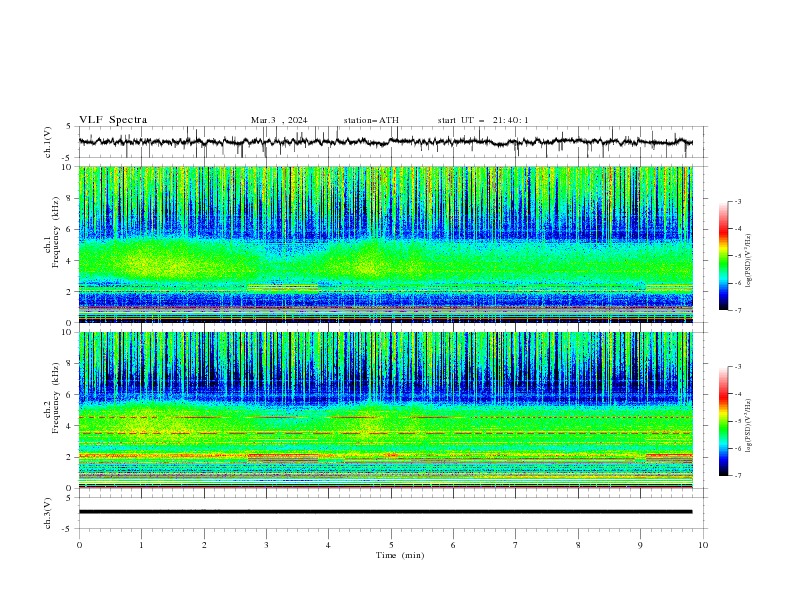The image size is (792, 612).
Task: Click the "-3" label on the lower colorbar
Action: [738, 367]
